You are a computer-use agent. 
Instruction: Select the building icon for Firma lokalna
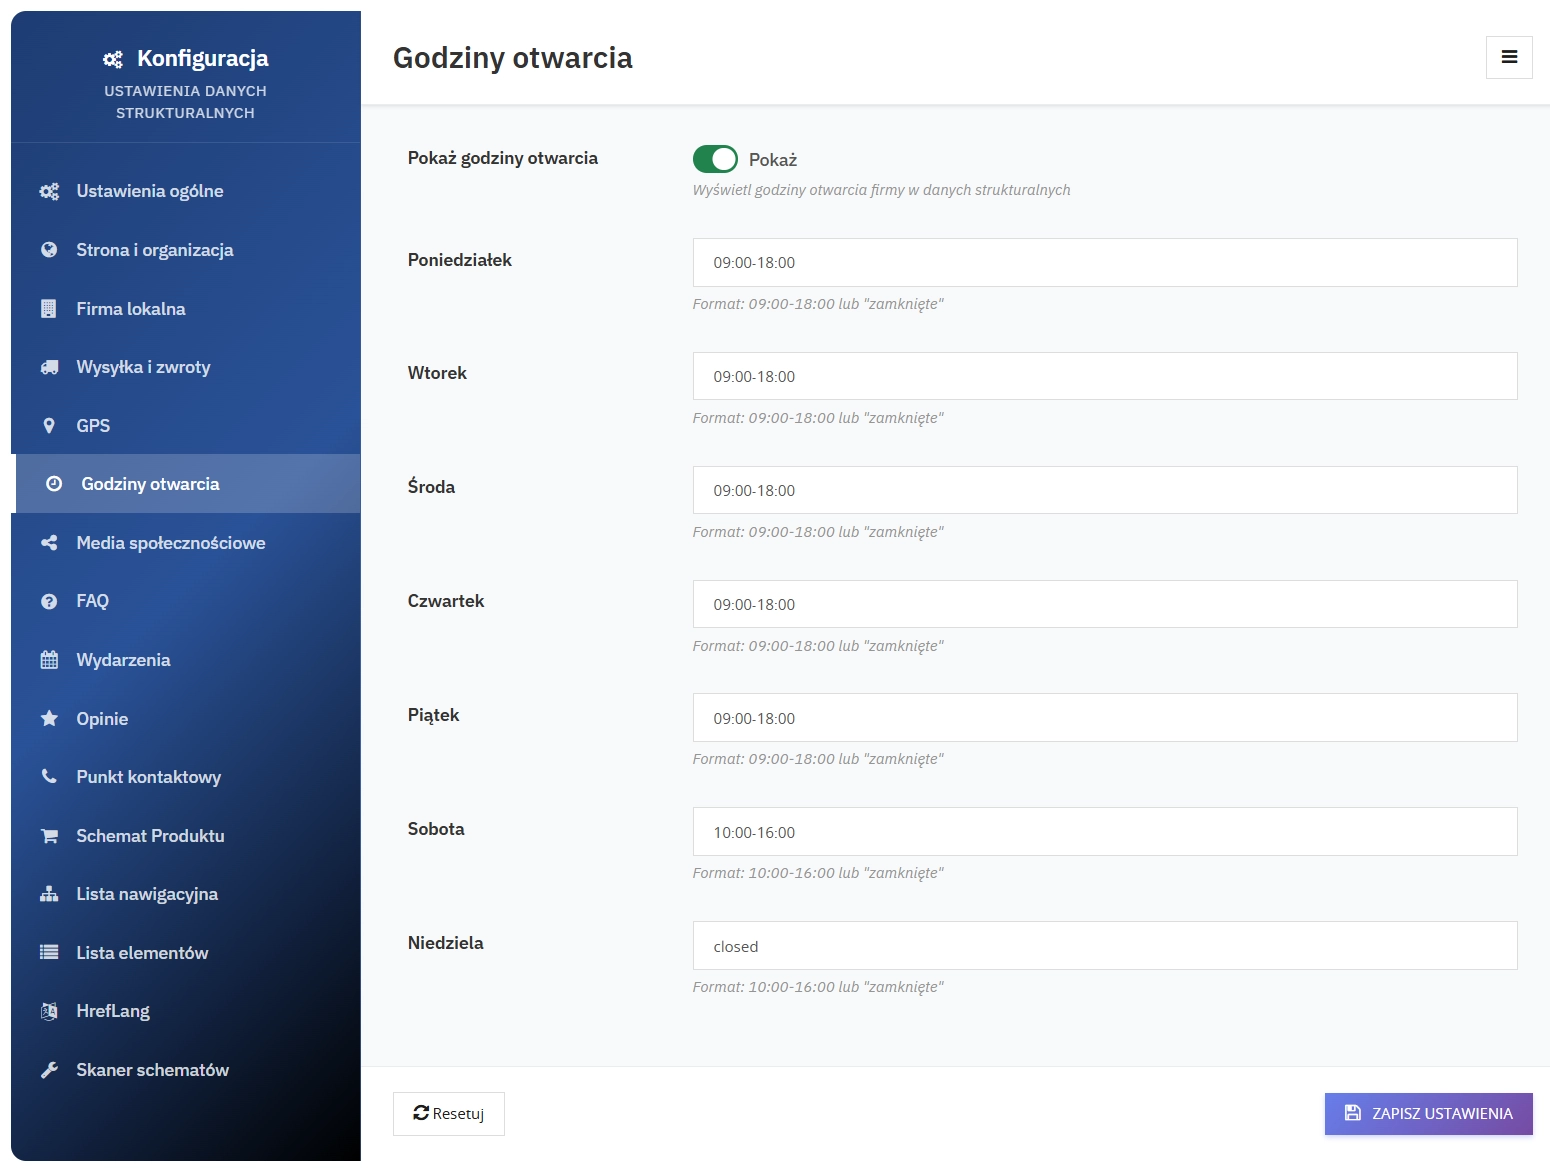pos(48,308)
